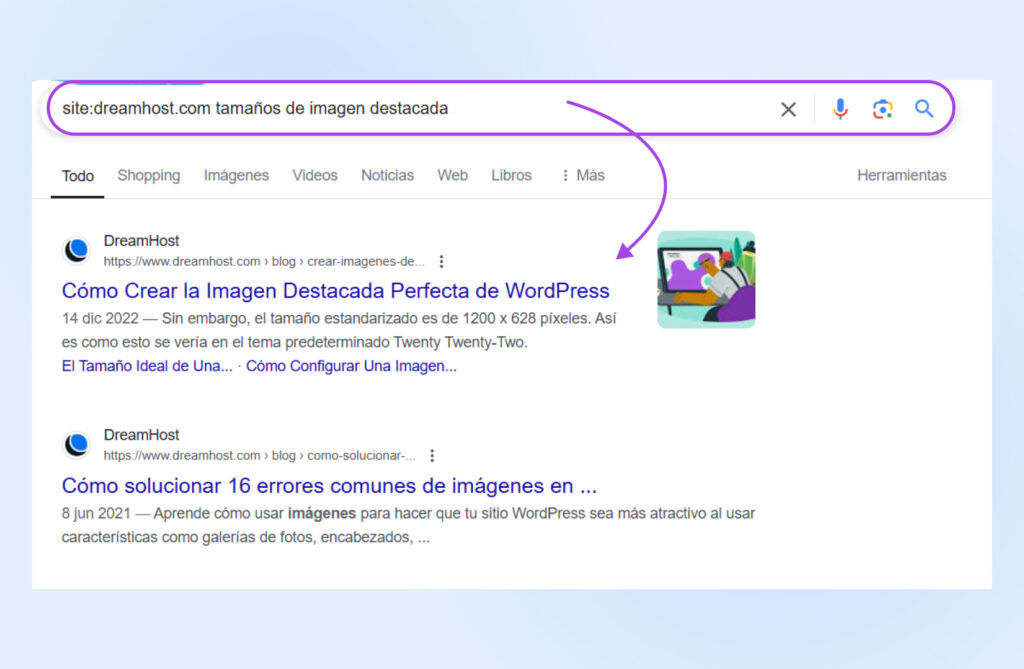Open the Herramientas search tools
The width and height of the screenshot is (1024, 669).
coord(902,176)
